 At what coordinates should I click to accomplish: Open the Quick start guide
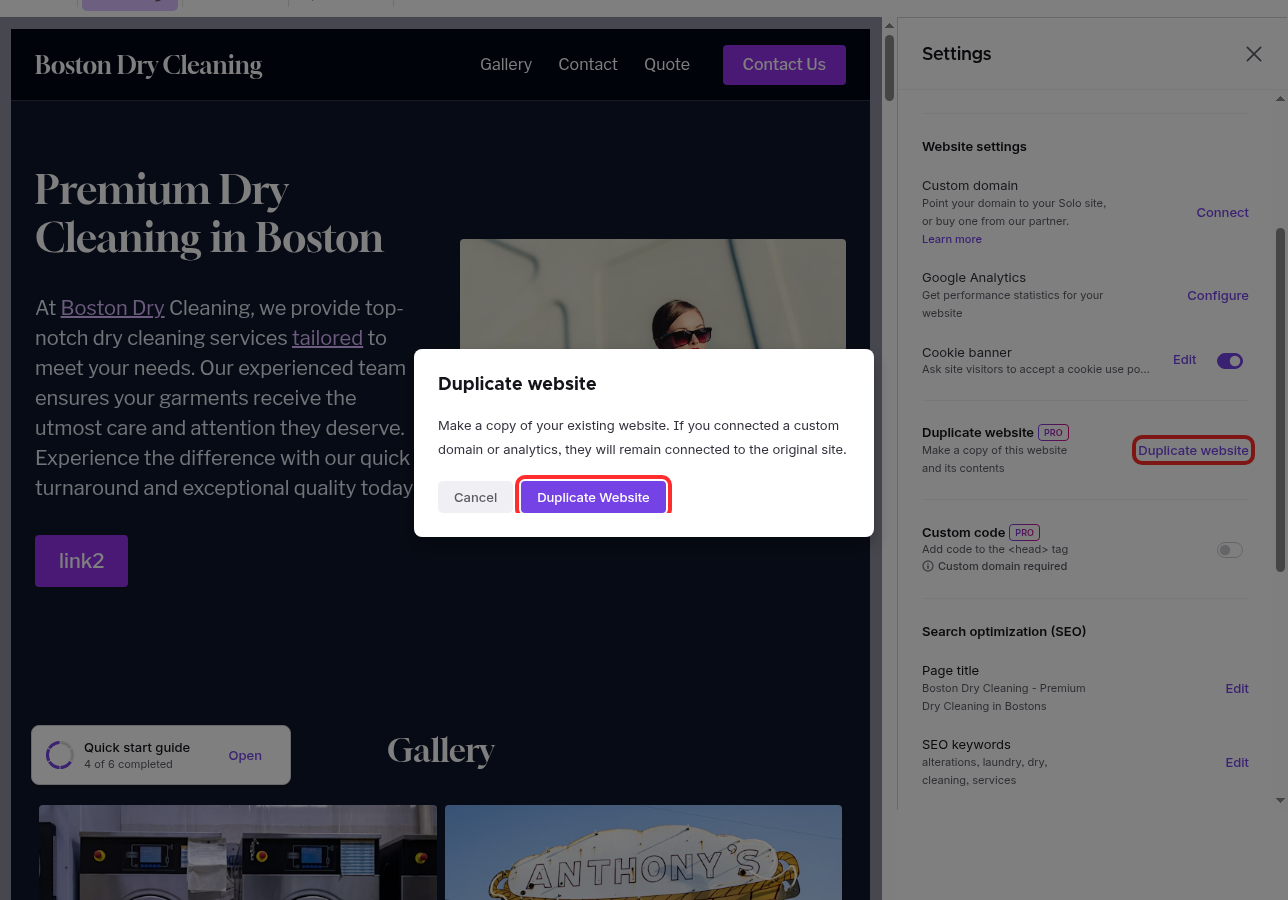point(245,756)
